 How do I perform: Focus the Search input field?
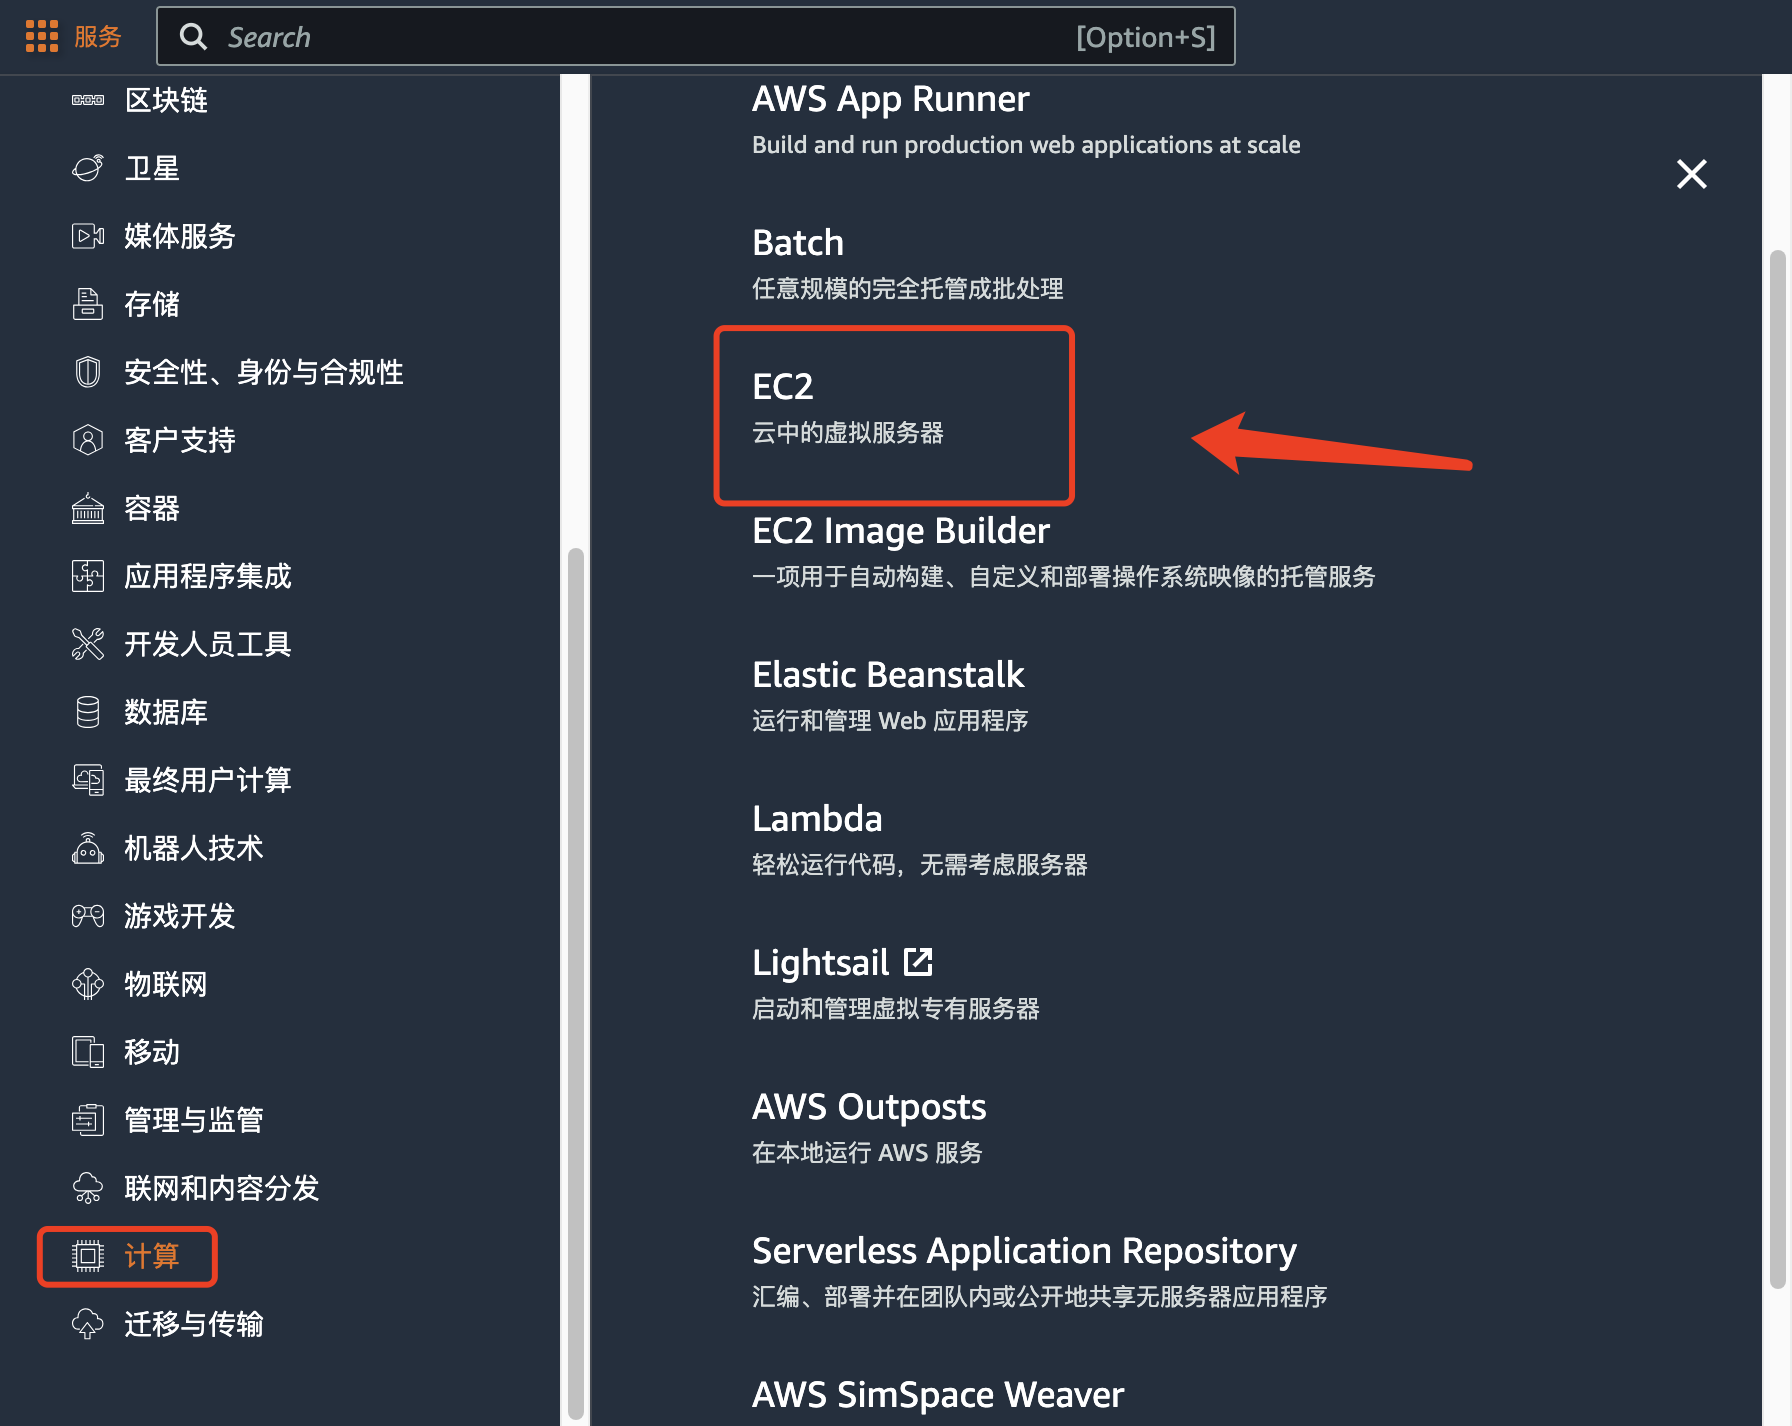click(696, 37)
